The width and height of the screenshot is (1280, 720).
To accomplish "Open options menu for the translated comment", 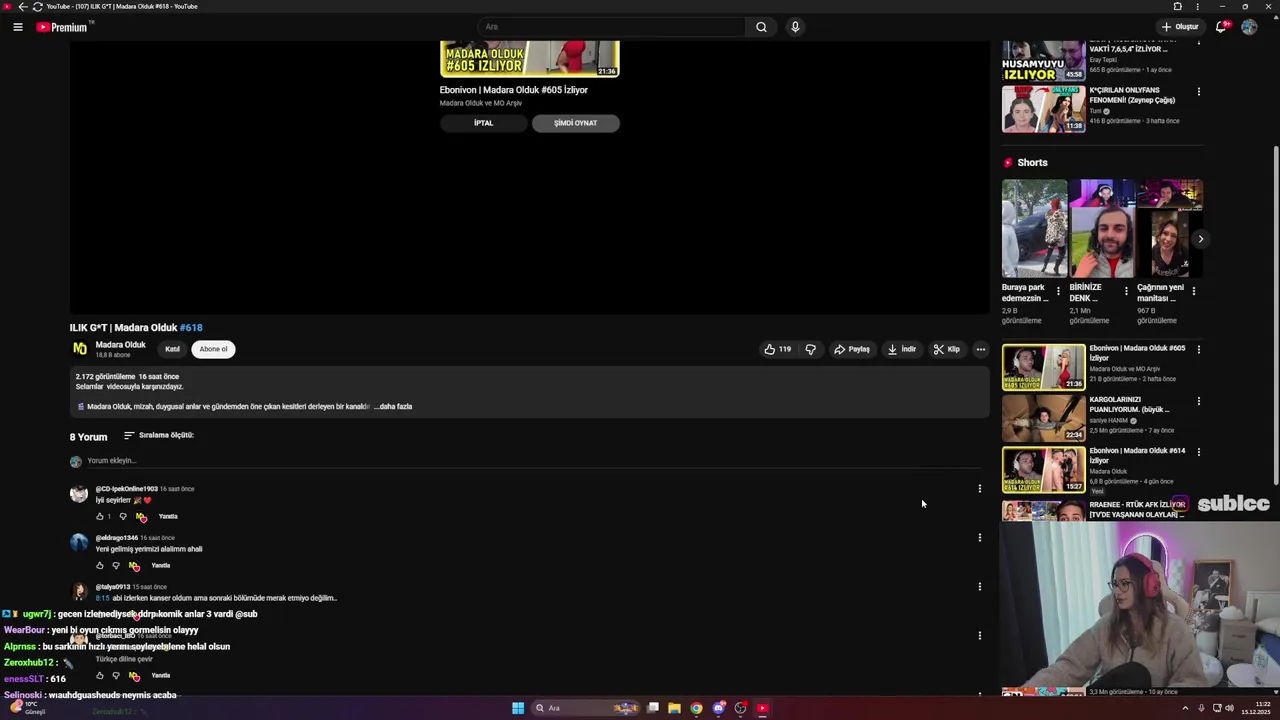I will 980,636.
